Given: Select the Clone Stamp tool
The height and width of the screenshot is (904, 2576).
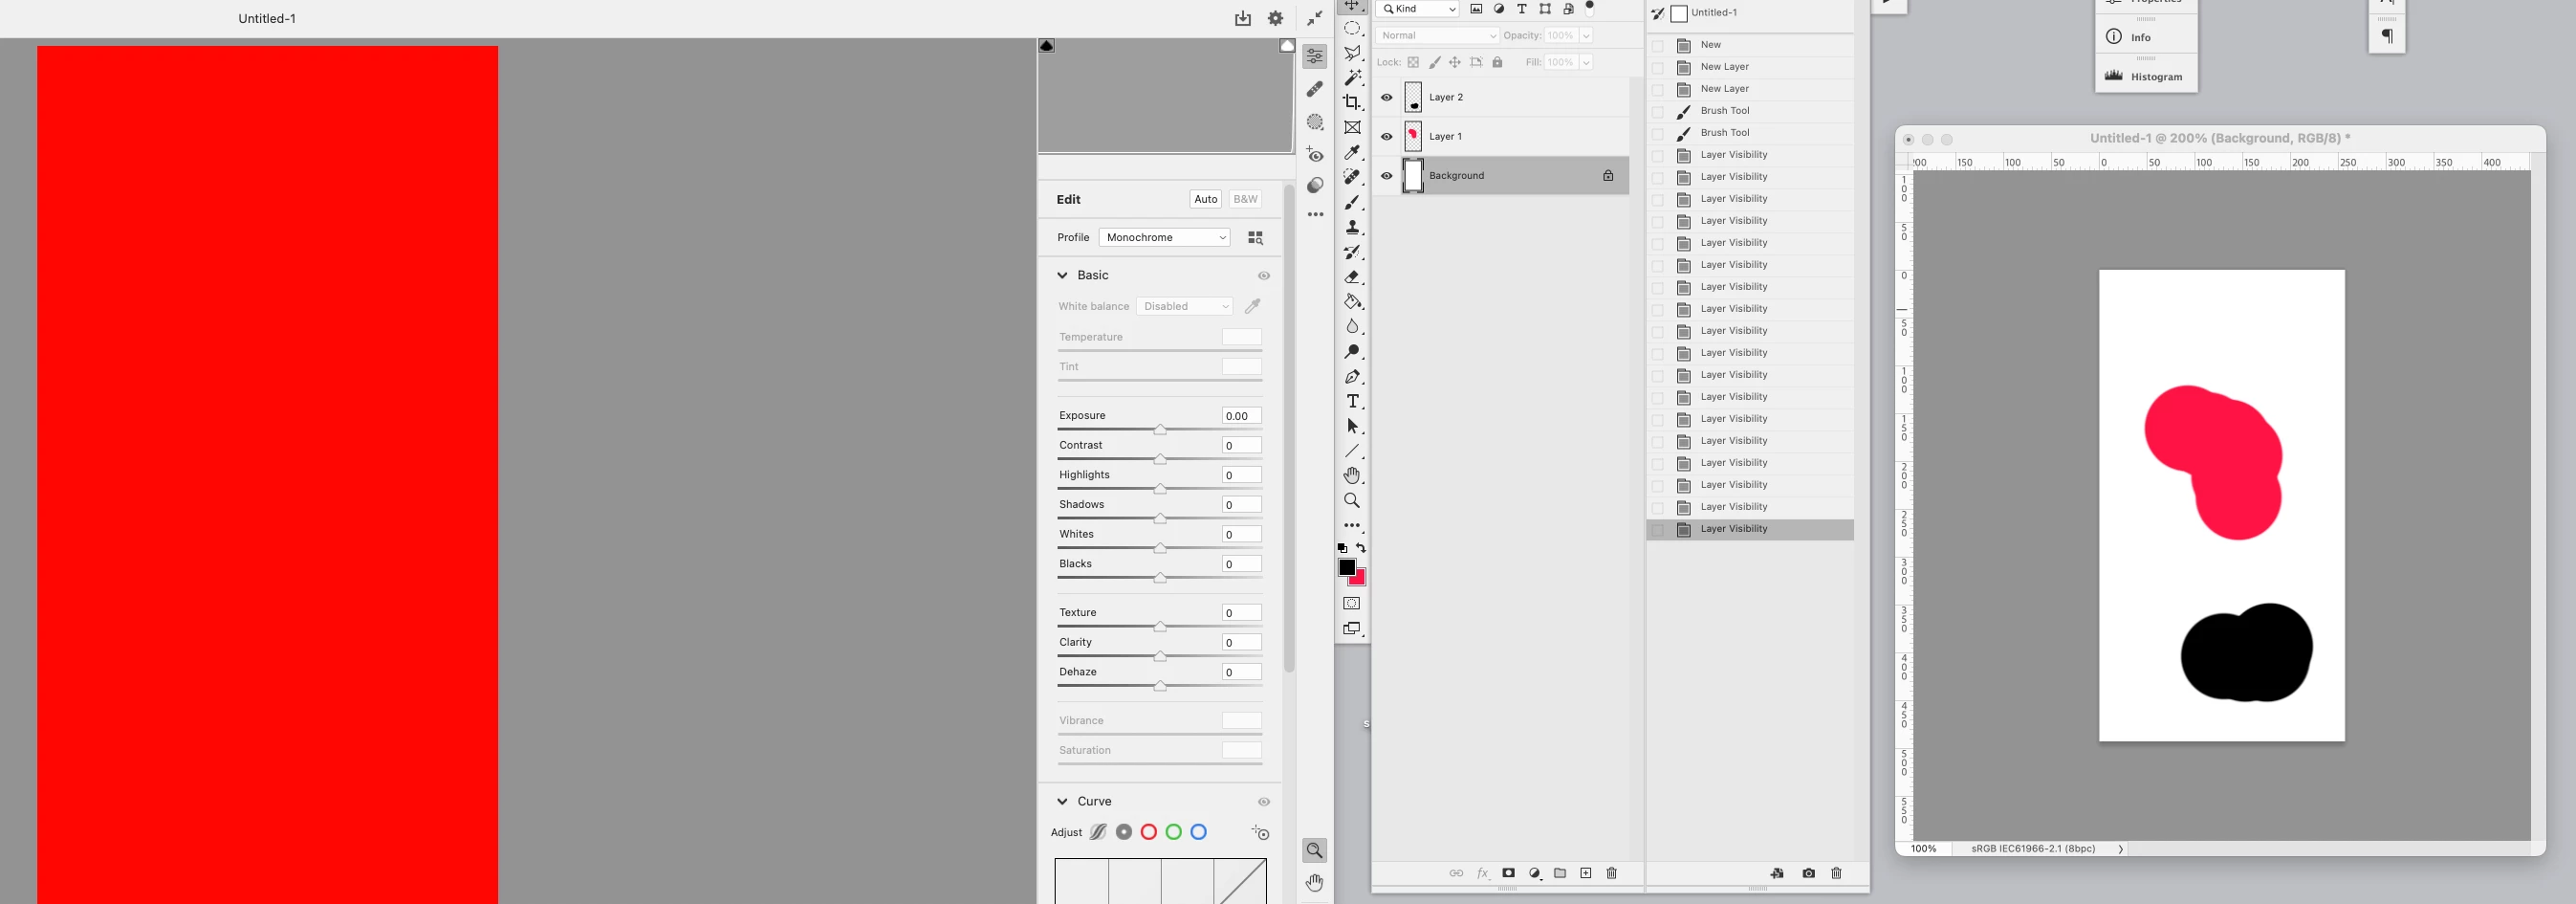Looking at the screenshot, I should tap(1352, 227).
